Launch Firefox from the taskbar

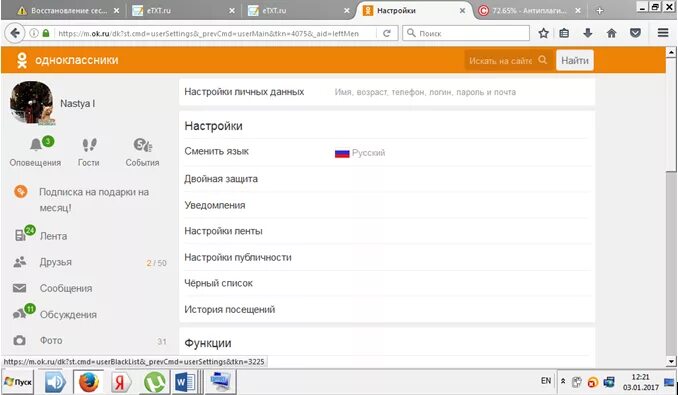(89, 382)
